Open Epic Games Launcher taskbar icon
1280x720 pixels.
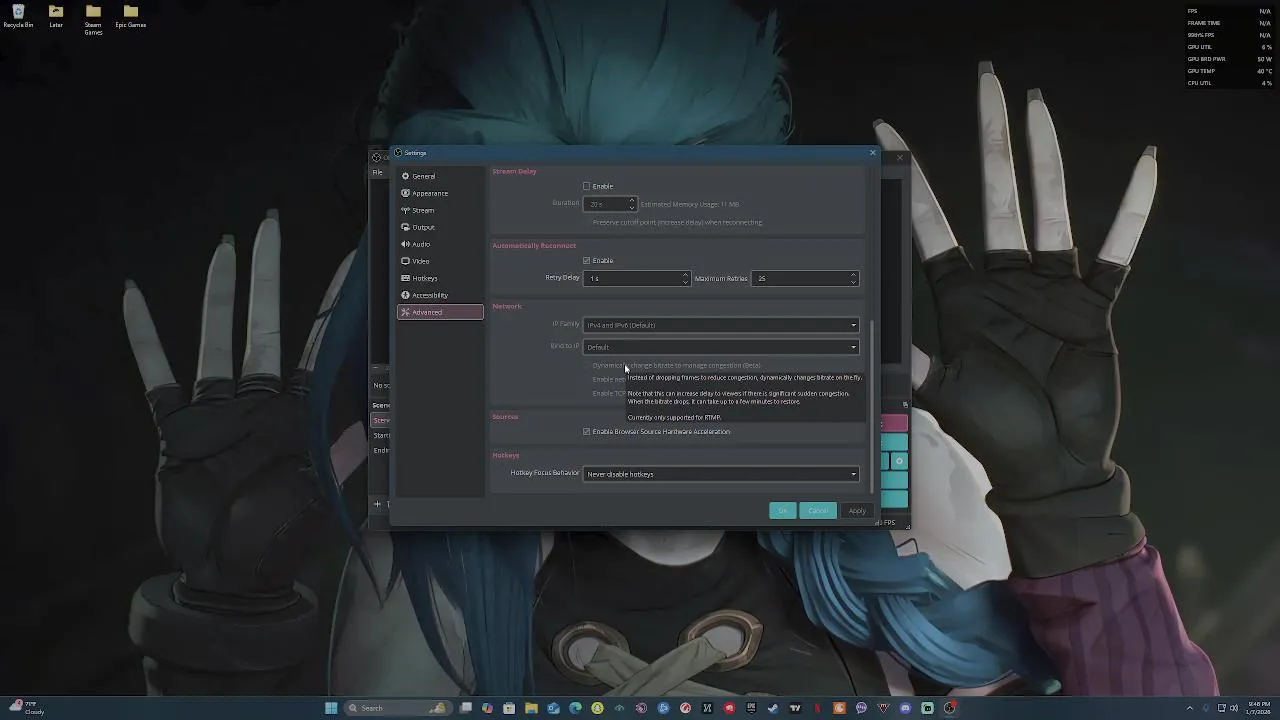[x=751, y=708]
